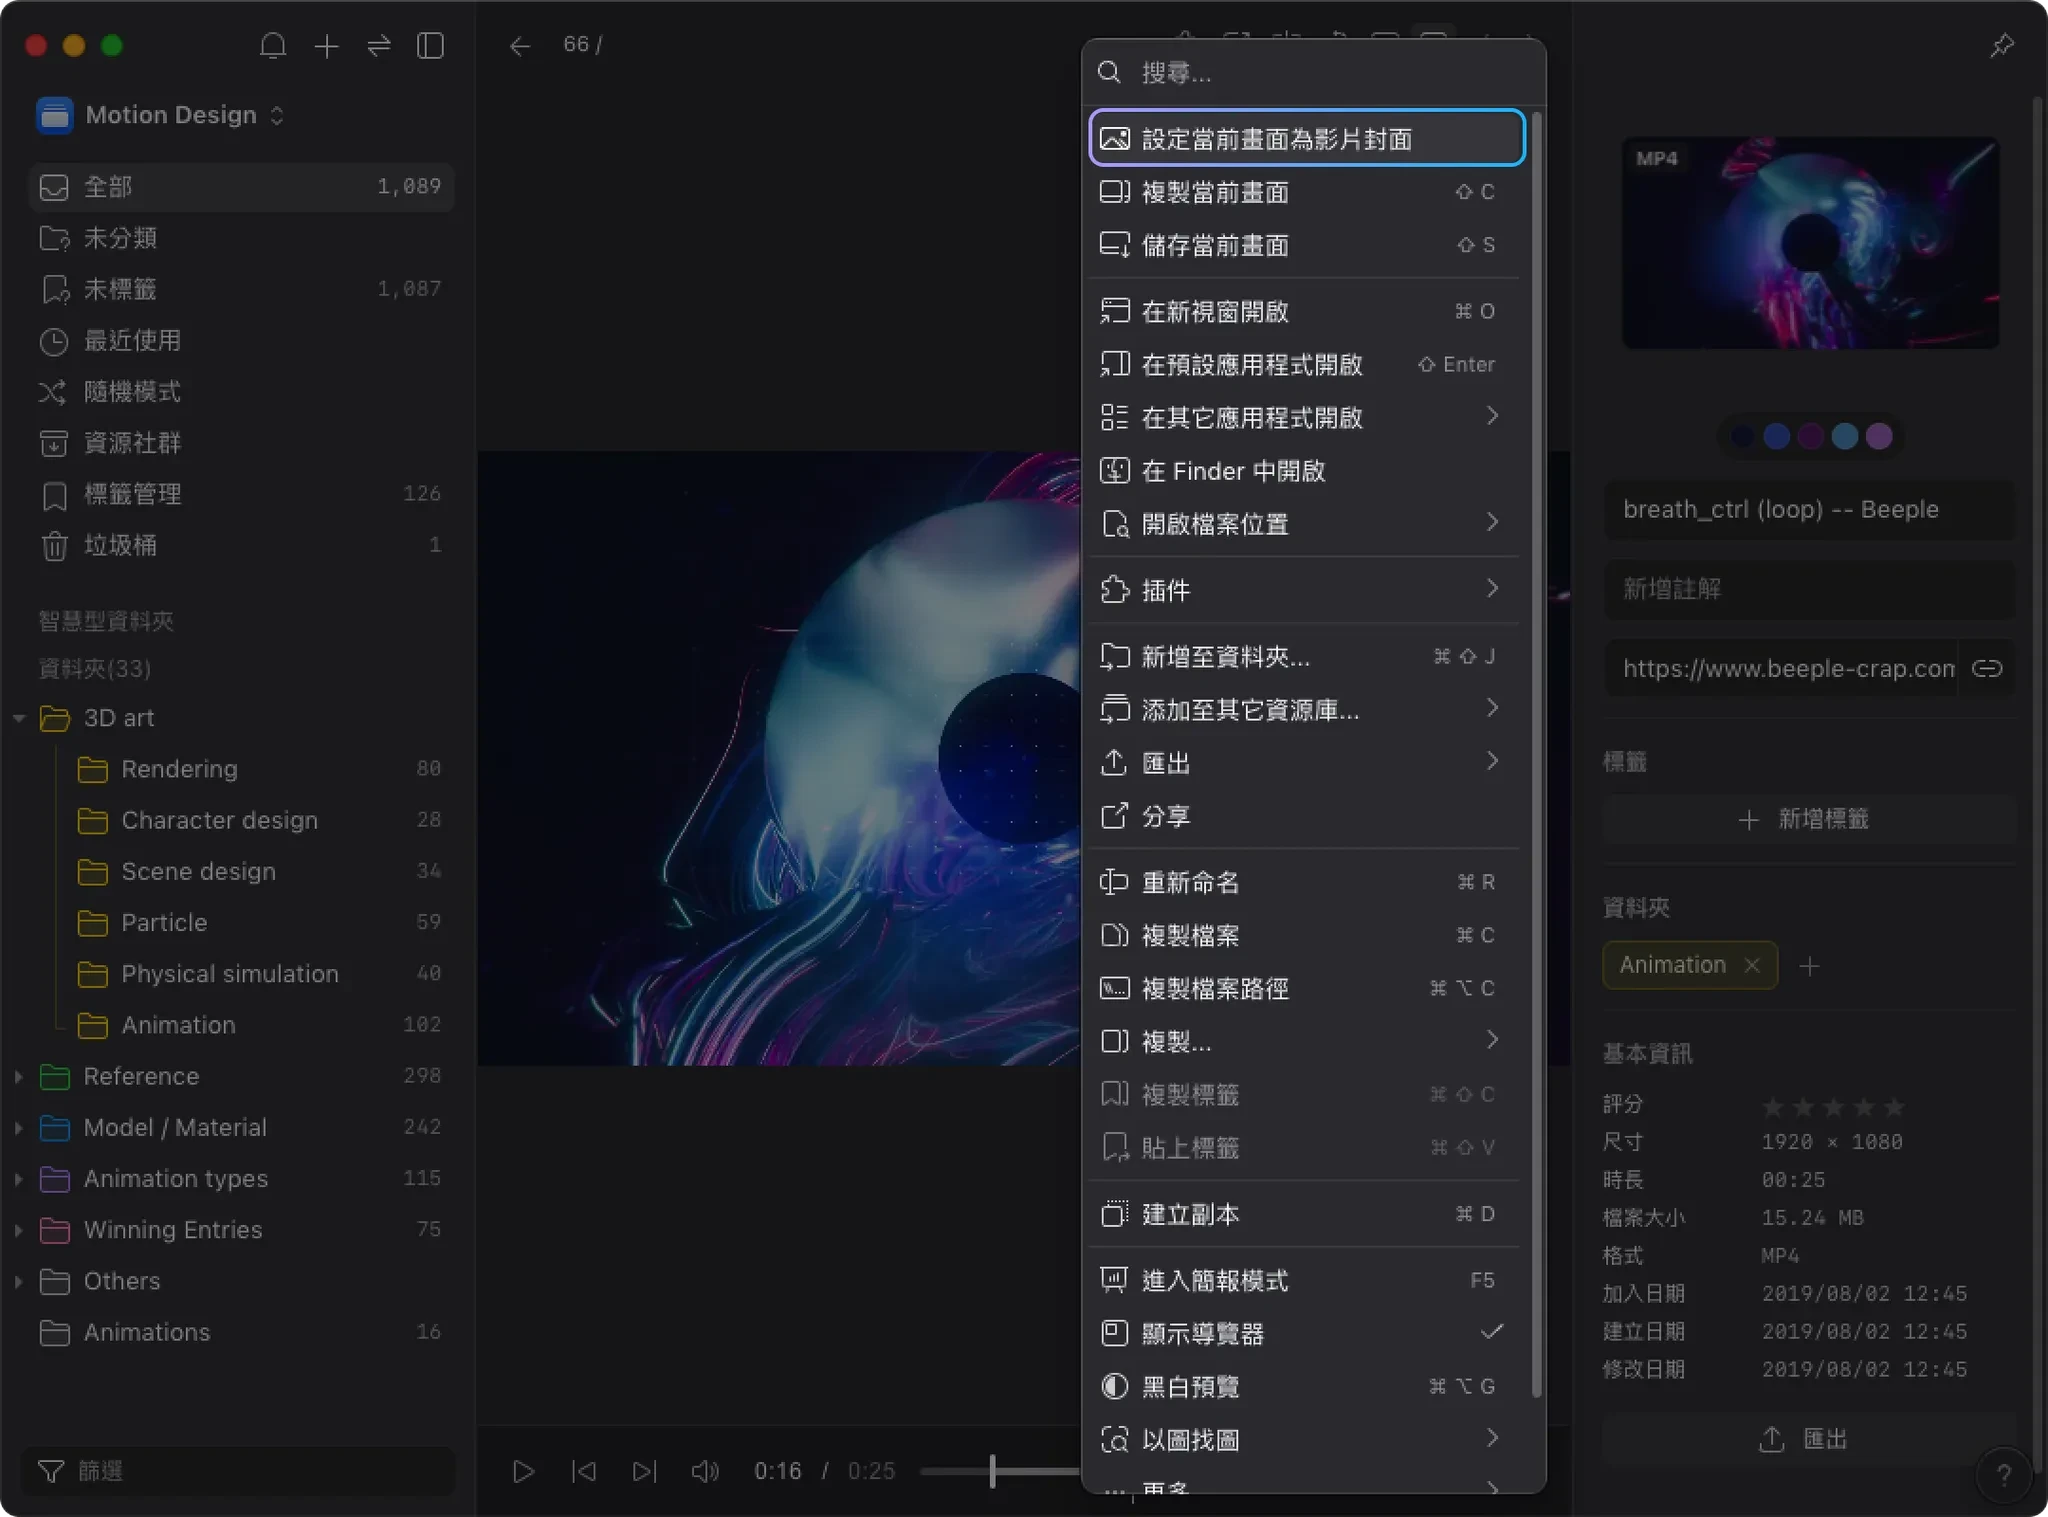The width and height of the screenshot is (2048, 1517).
Task: Open the 插件 plugins submenu
Action: [x=1305, y=590]
